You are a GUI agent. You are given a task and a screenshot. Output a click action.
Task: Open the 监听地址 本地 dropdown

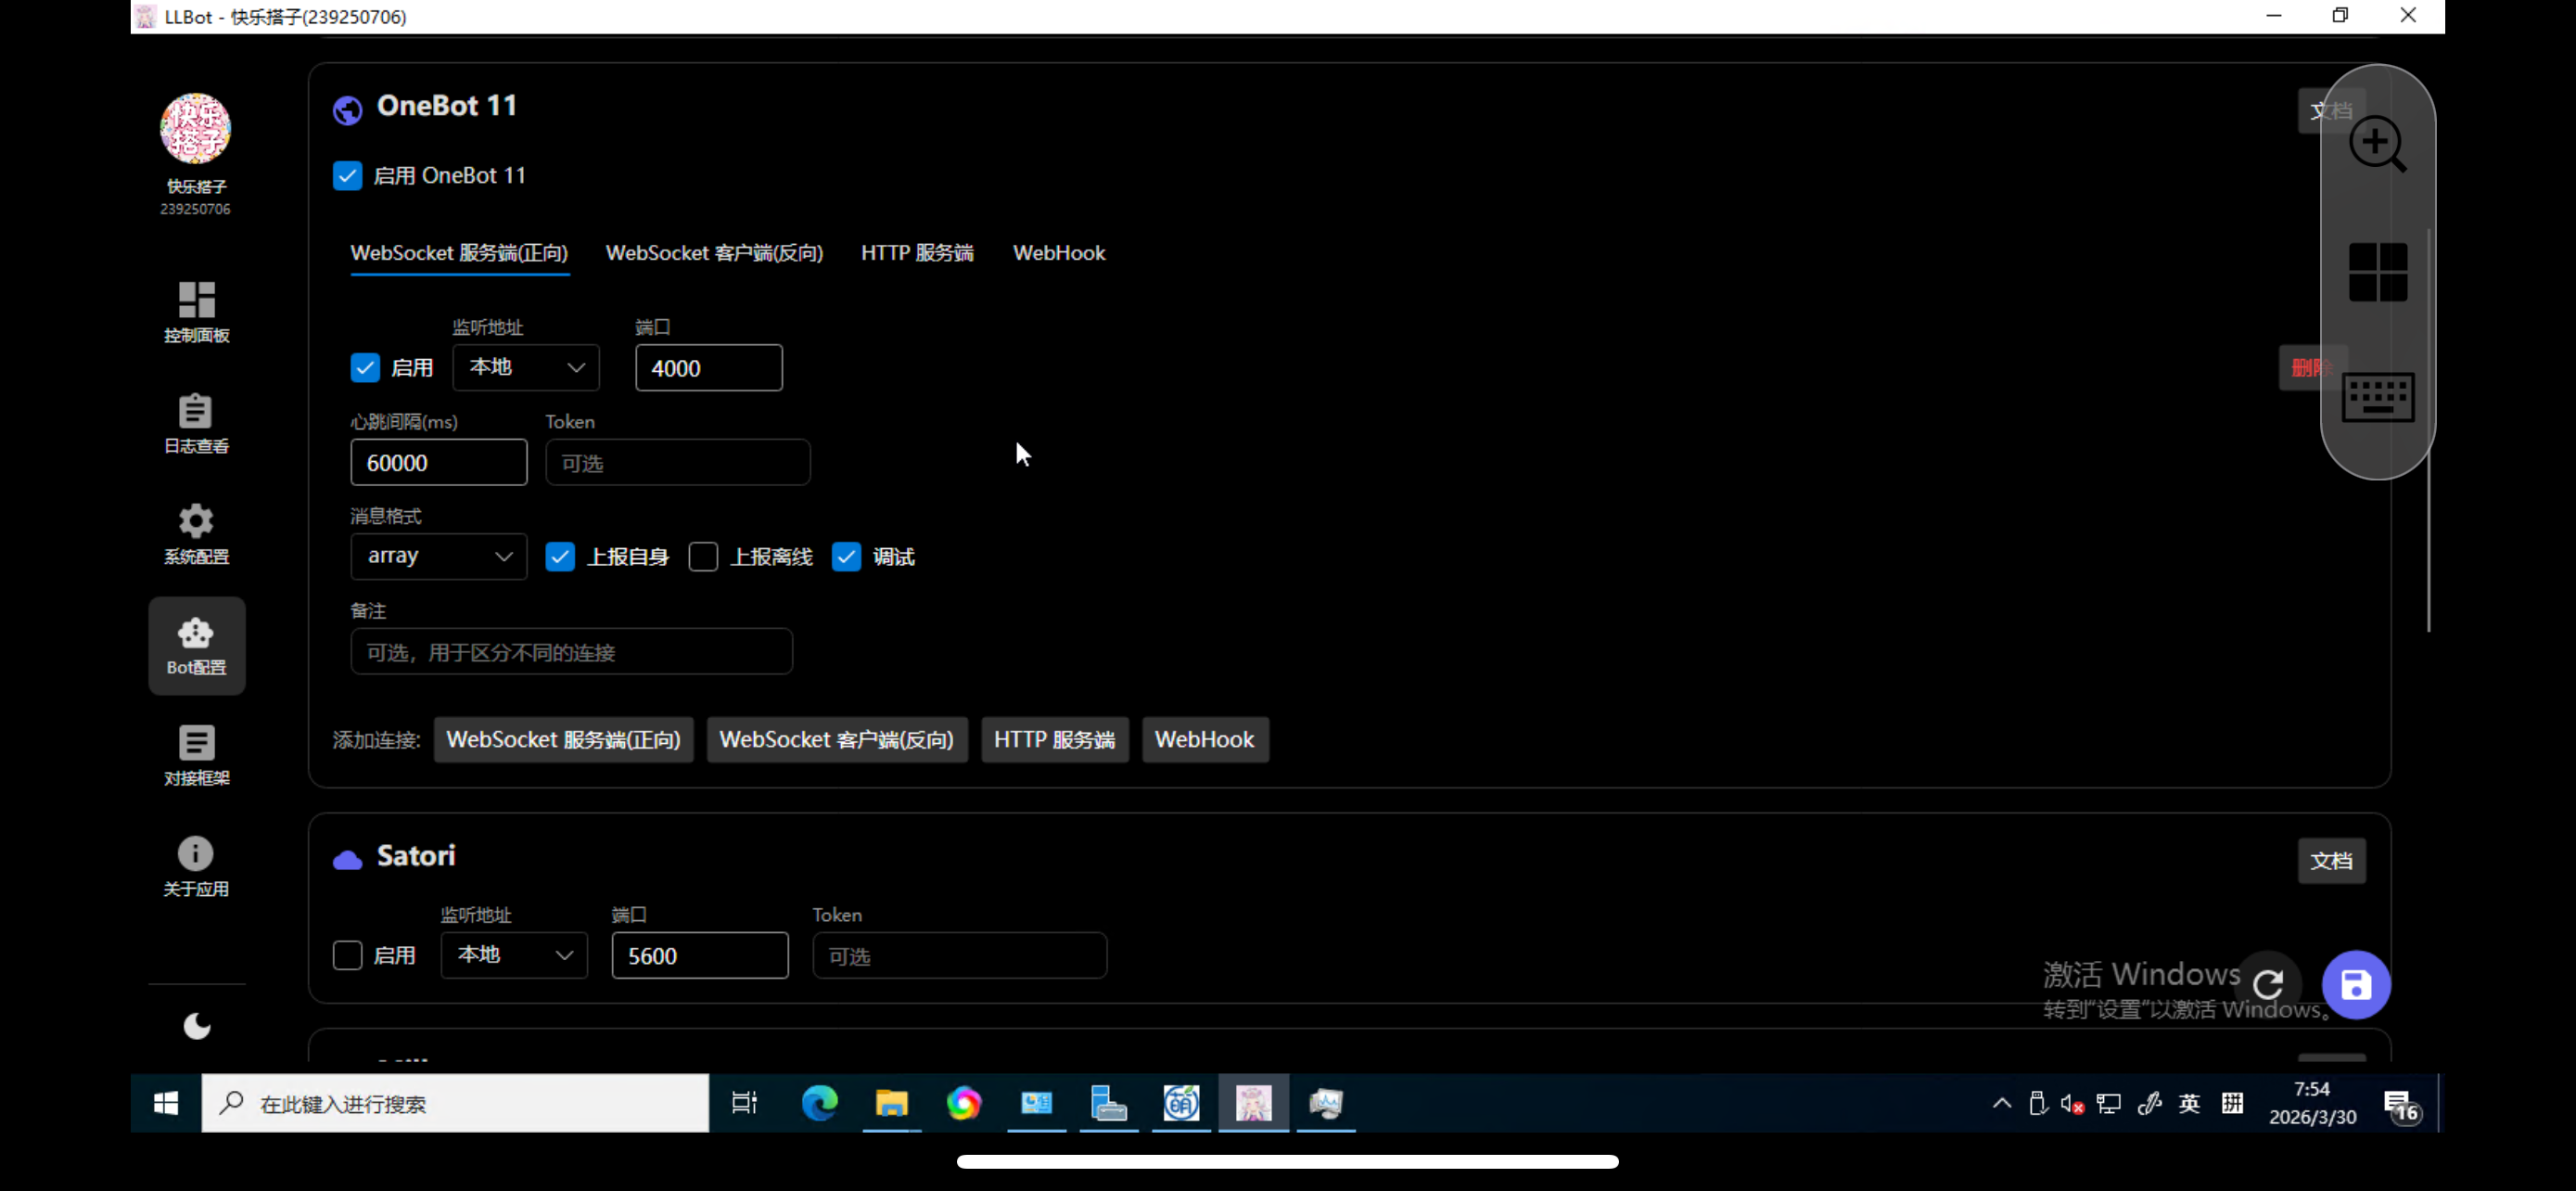point(525,367)
